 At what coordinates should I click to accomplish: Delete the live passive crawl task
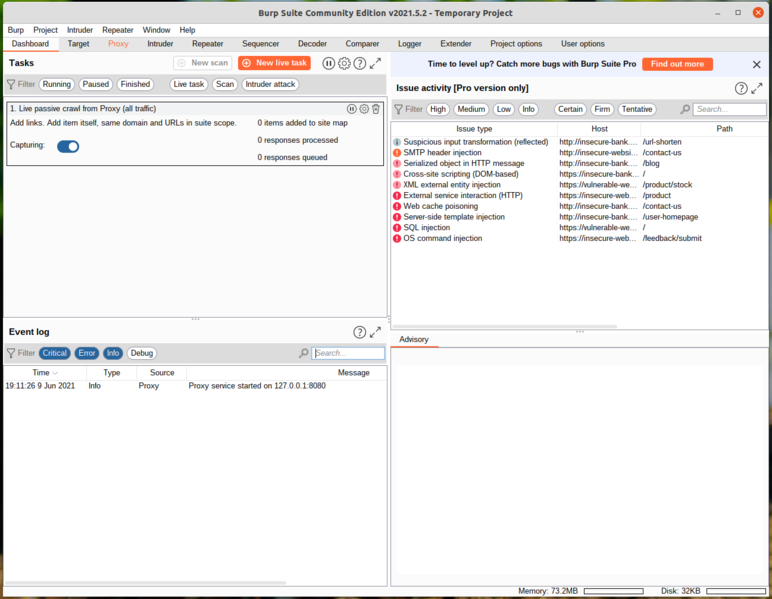point(376,108)
